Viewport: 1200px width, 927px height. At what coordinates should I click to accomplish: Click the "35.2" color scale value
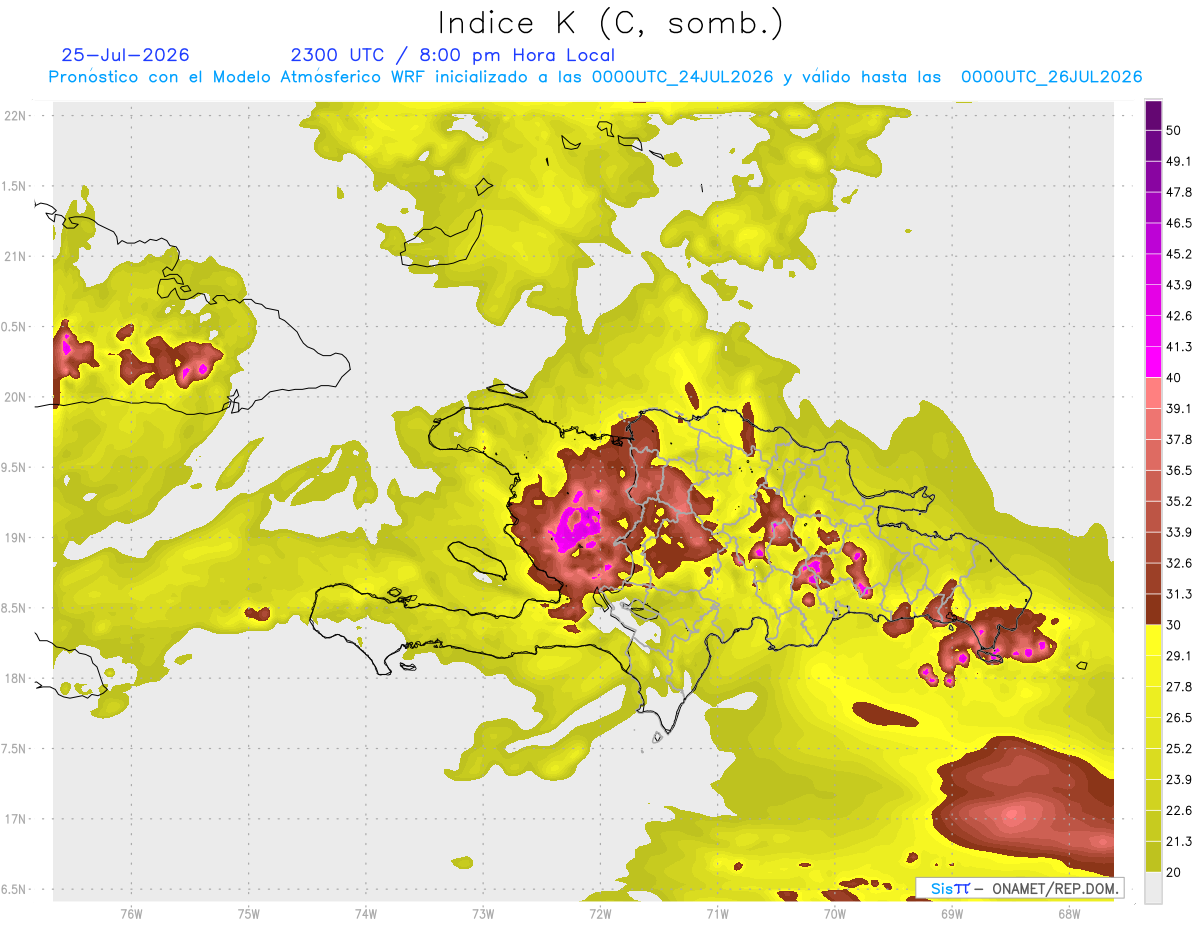coord(1179,501)
